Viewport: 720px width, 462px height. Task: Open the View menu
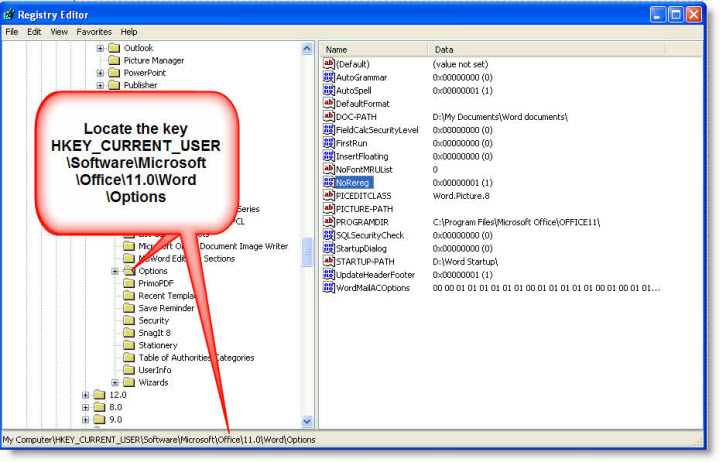click(x=59, y=32)
